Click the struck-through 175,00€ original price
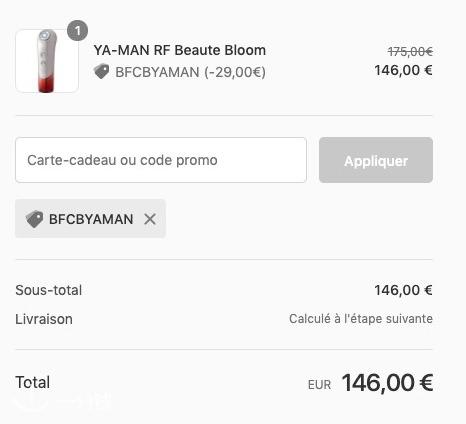Viewport: 466px width, 424px height. 410,52
